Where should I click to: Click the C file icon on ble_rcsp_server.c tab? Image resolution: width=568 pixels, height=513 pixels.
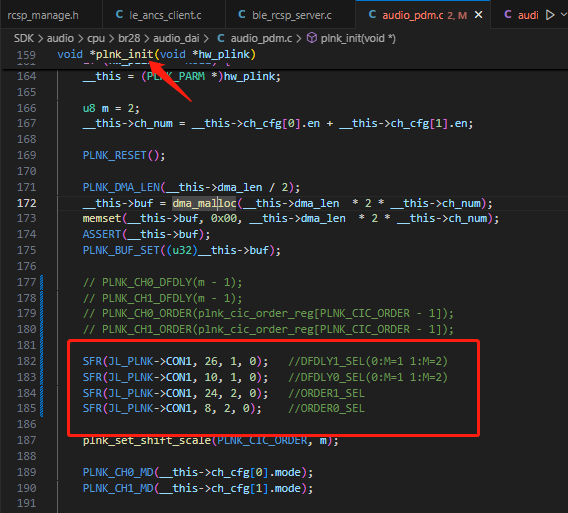pyautogui.click(x=242, y=15)
